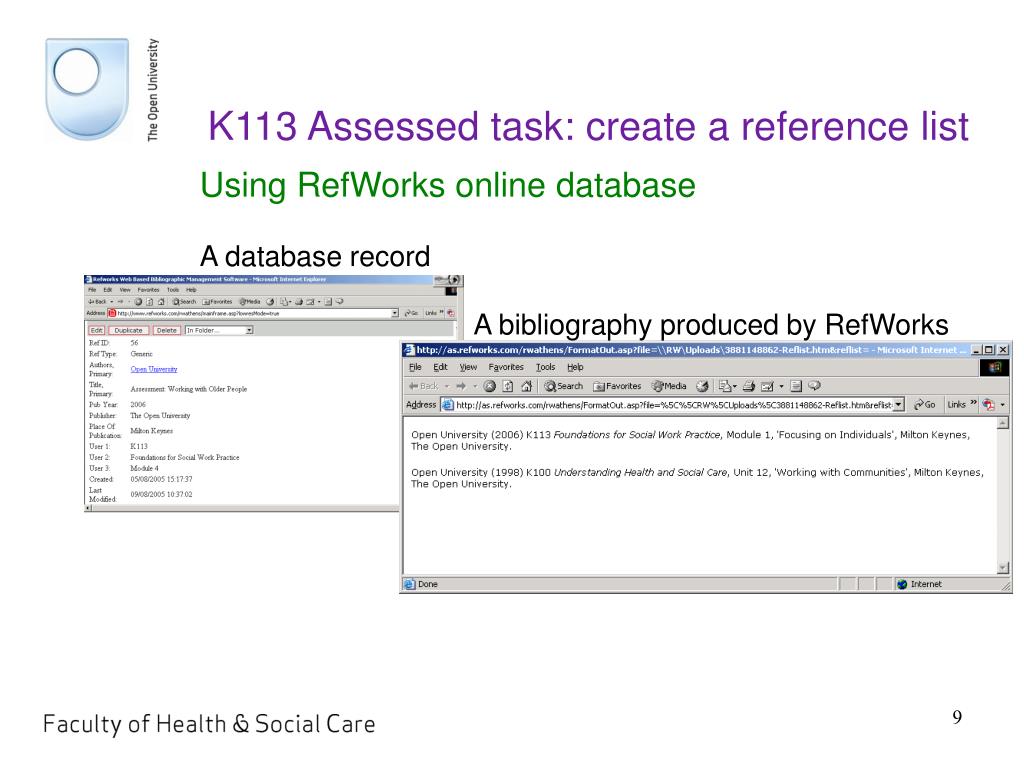
Task: Click the 1998 K100 bibliography entry
Action: 697,477
